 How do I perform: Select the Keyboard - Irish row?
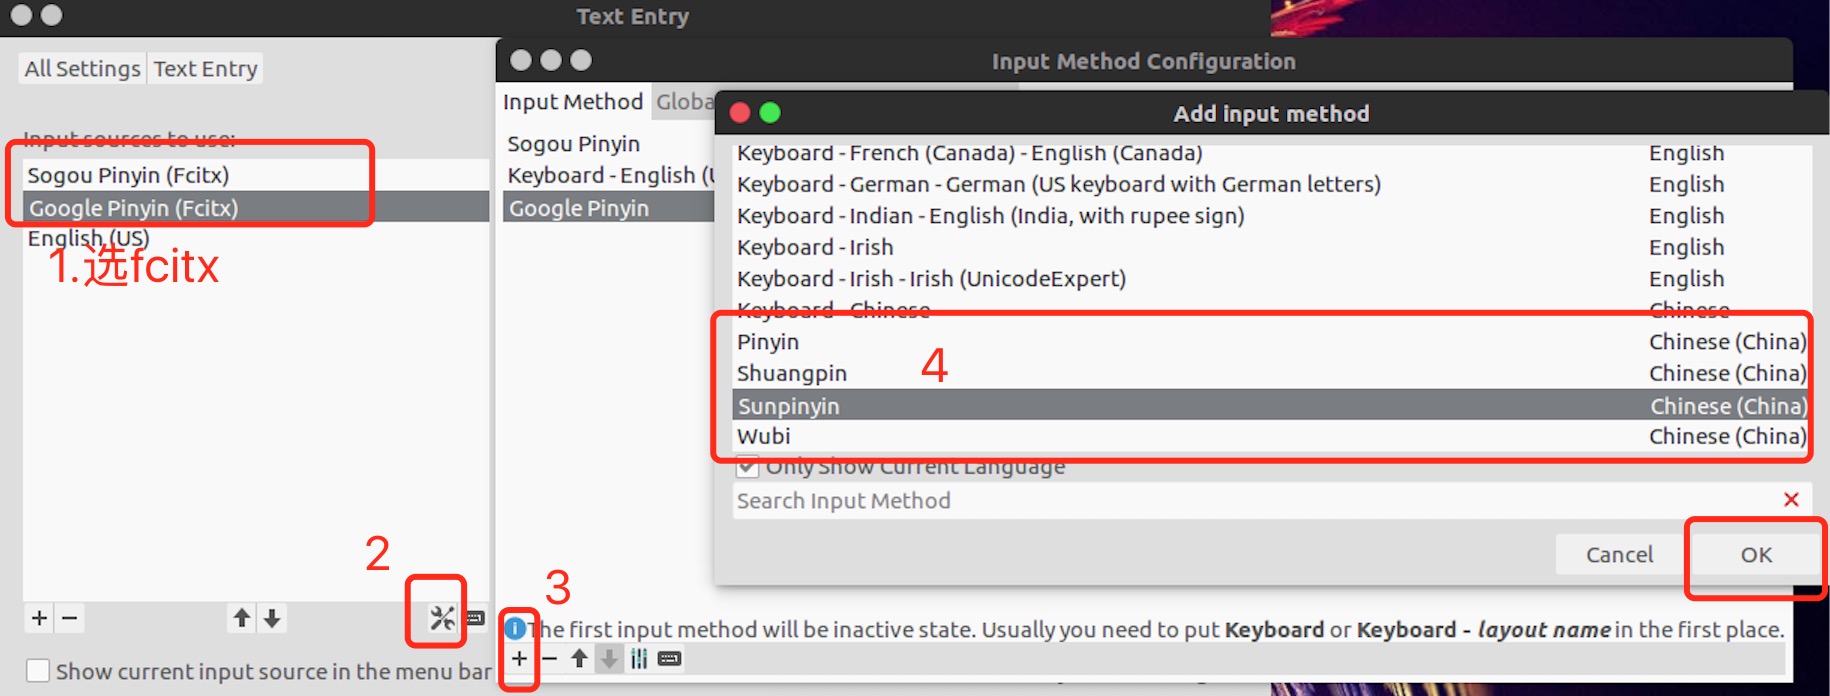[1272, 247]
